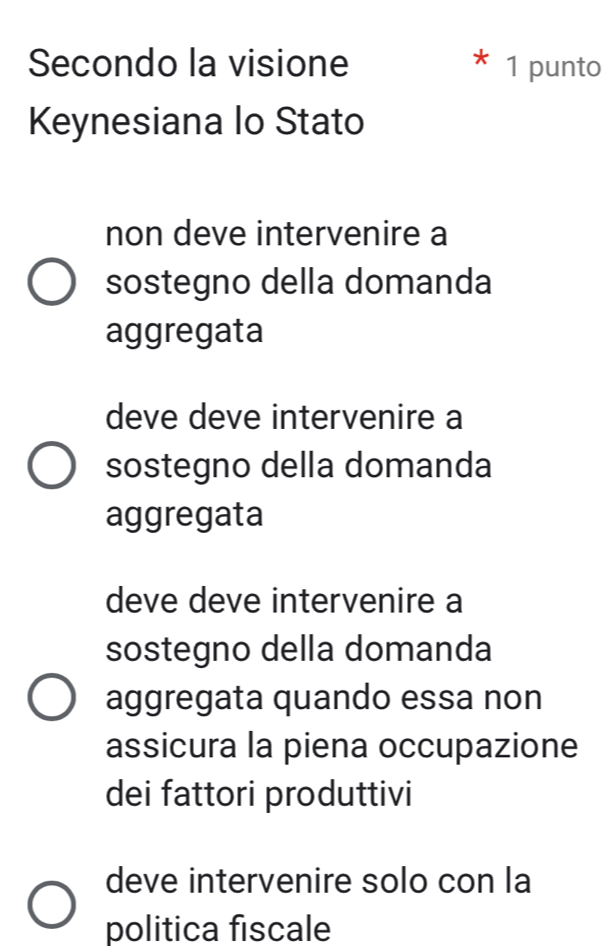Select the 'non deve intervenire' radio button
This screenshot has height=946, width=607.
click(50, 283)
